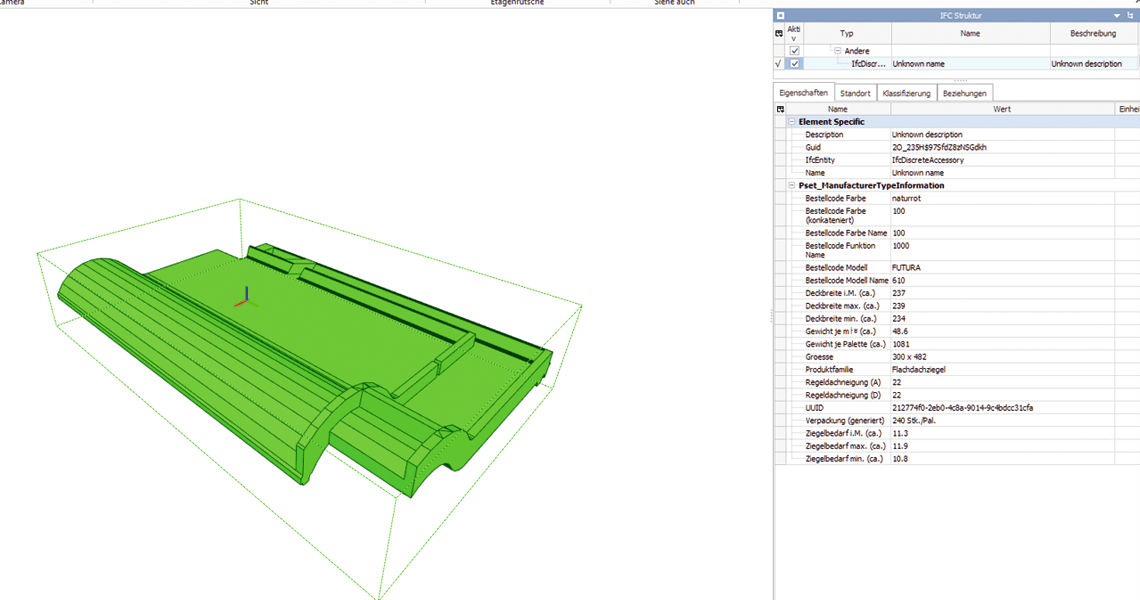Sort by the Beschreibung column header
This screenshot has width=1140, height=600.
click(x=1093, y=33)
